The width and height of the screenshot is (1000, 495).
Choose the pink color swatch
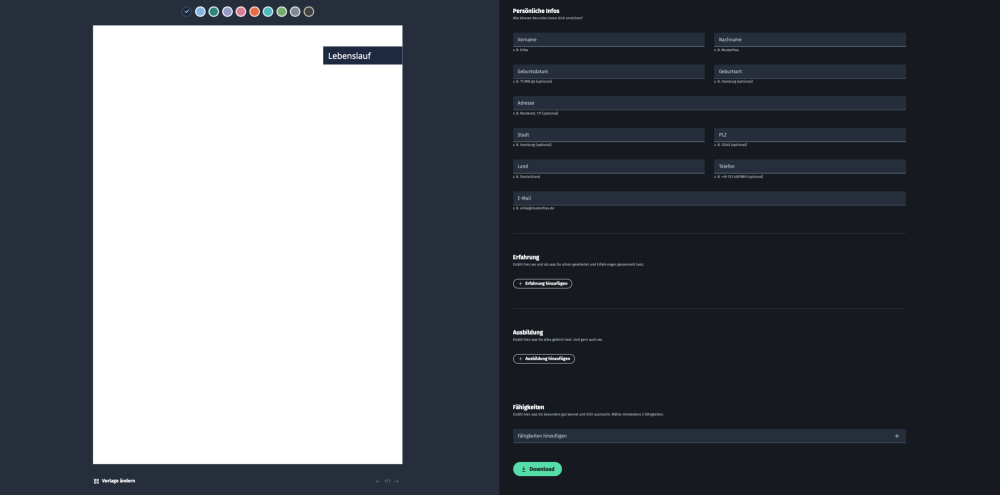[240, 11]
